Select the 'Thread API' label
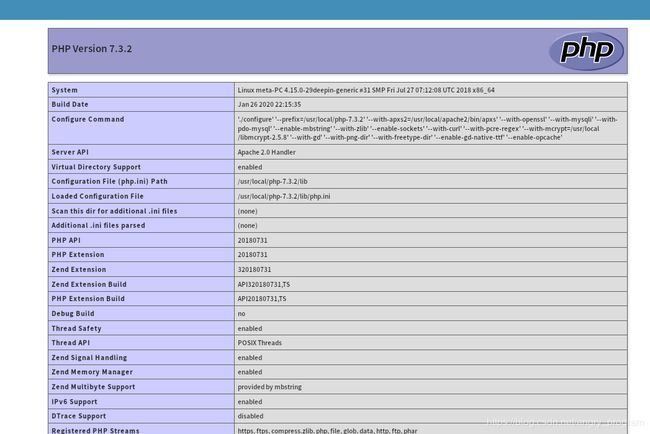Screen dimensions: 650x434 (70, 343)
